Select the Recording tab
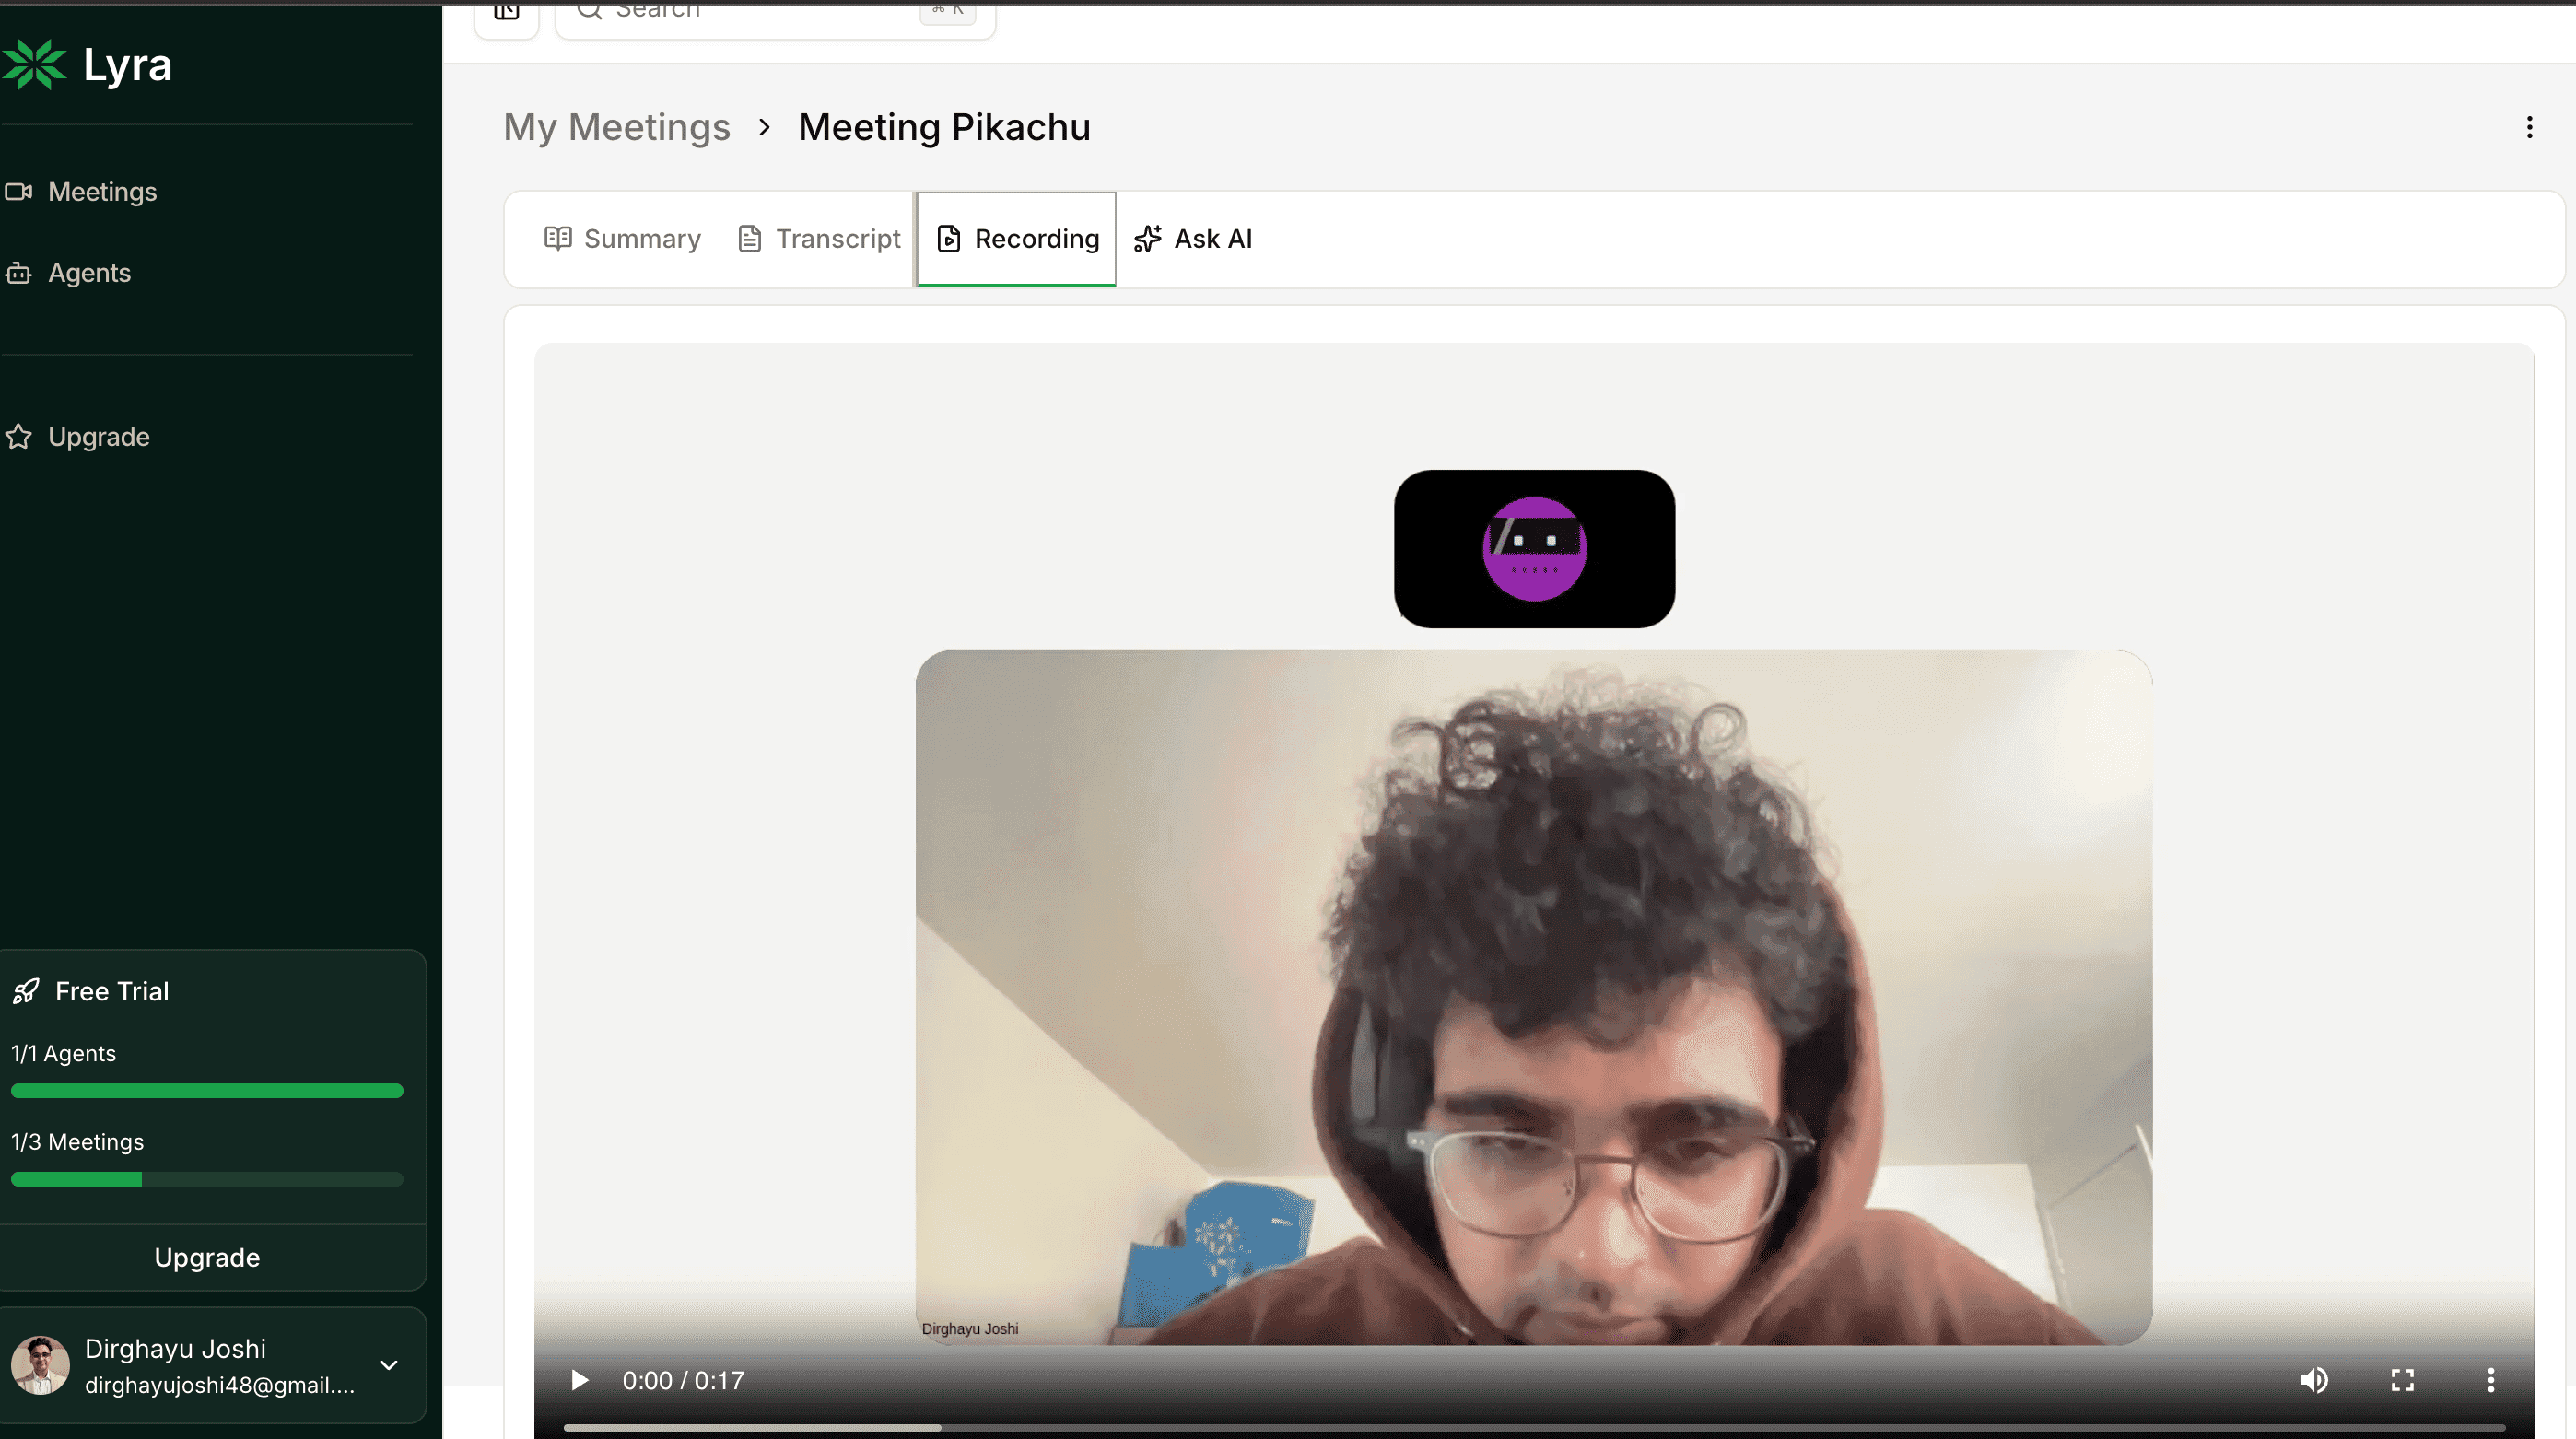 tap(1017, 239)
